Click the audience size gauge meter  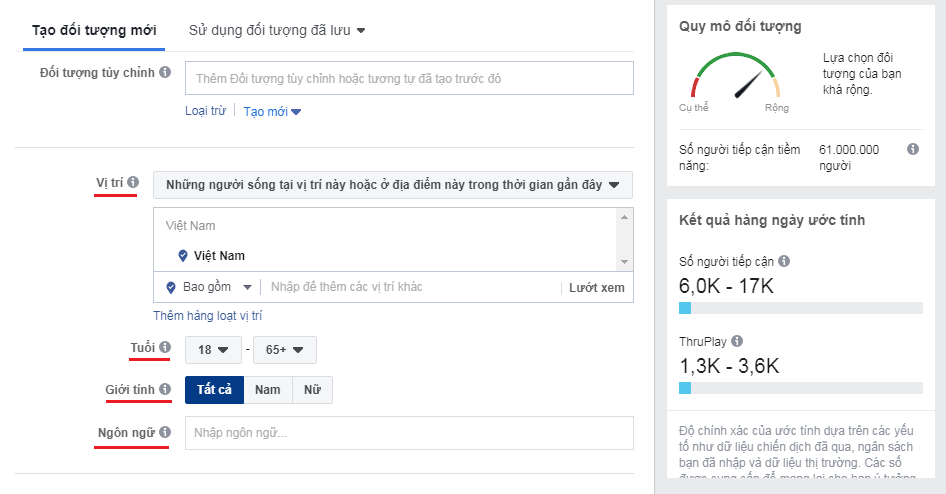tap(735, 77)
